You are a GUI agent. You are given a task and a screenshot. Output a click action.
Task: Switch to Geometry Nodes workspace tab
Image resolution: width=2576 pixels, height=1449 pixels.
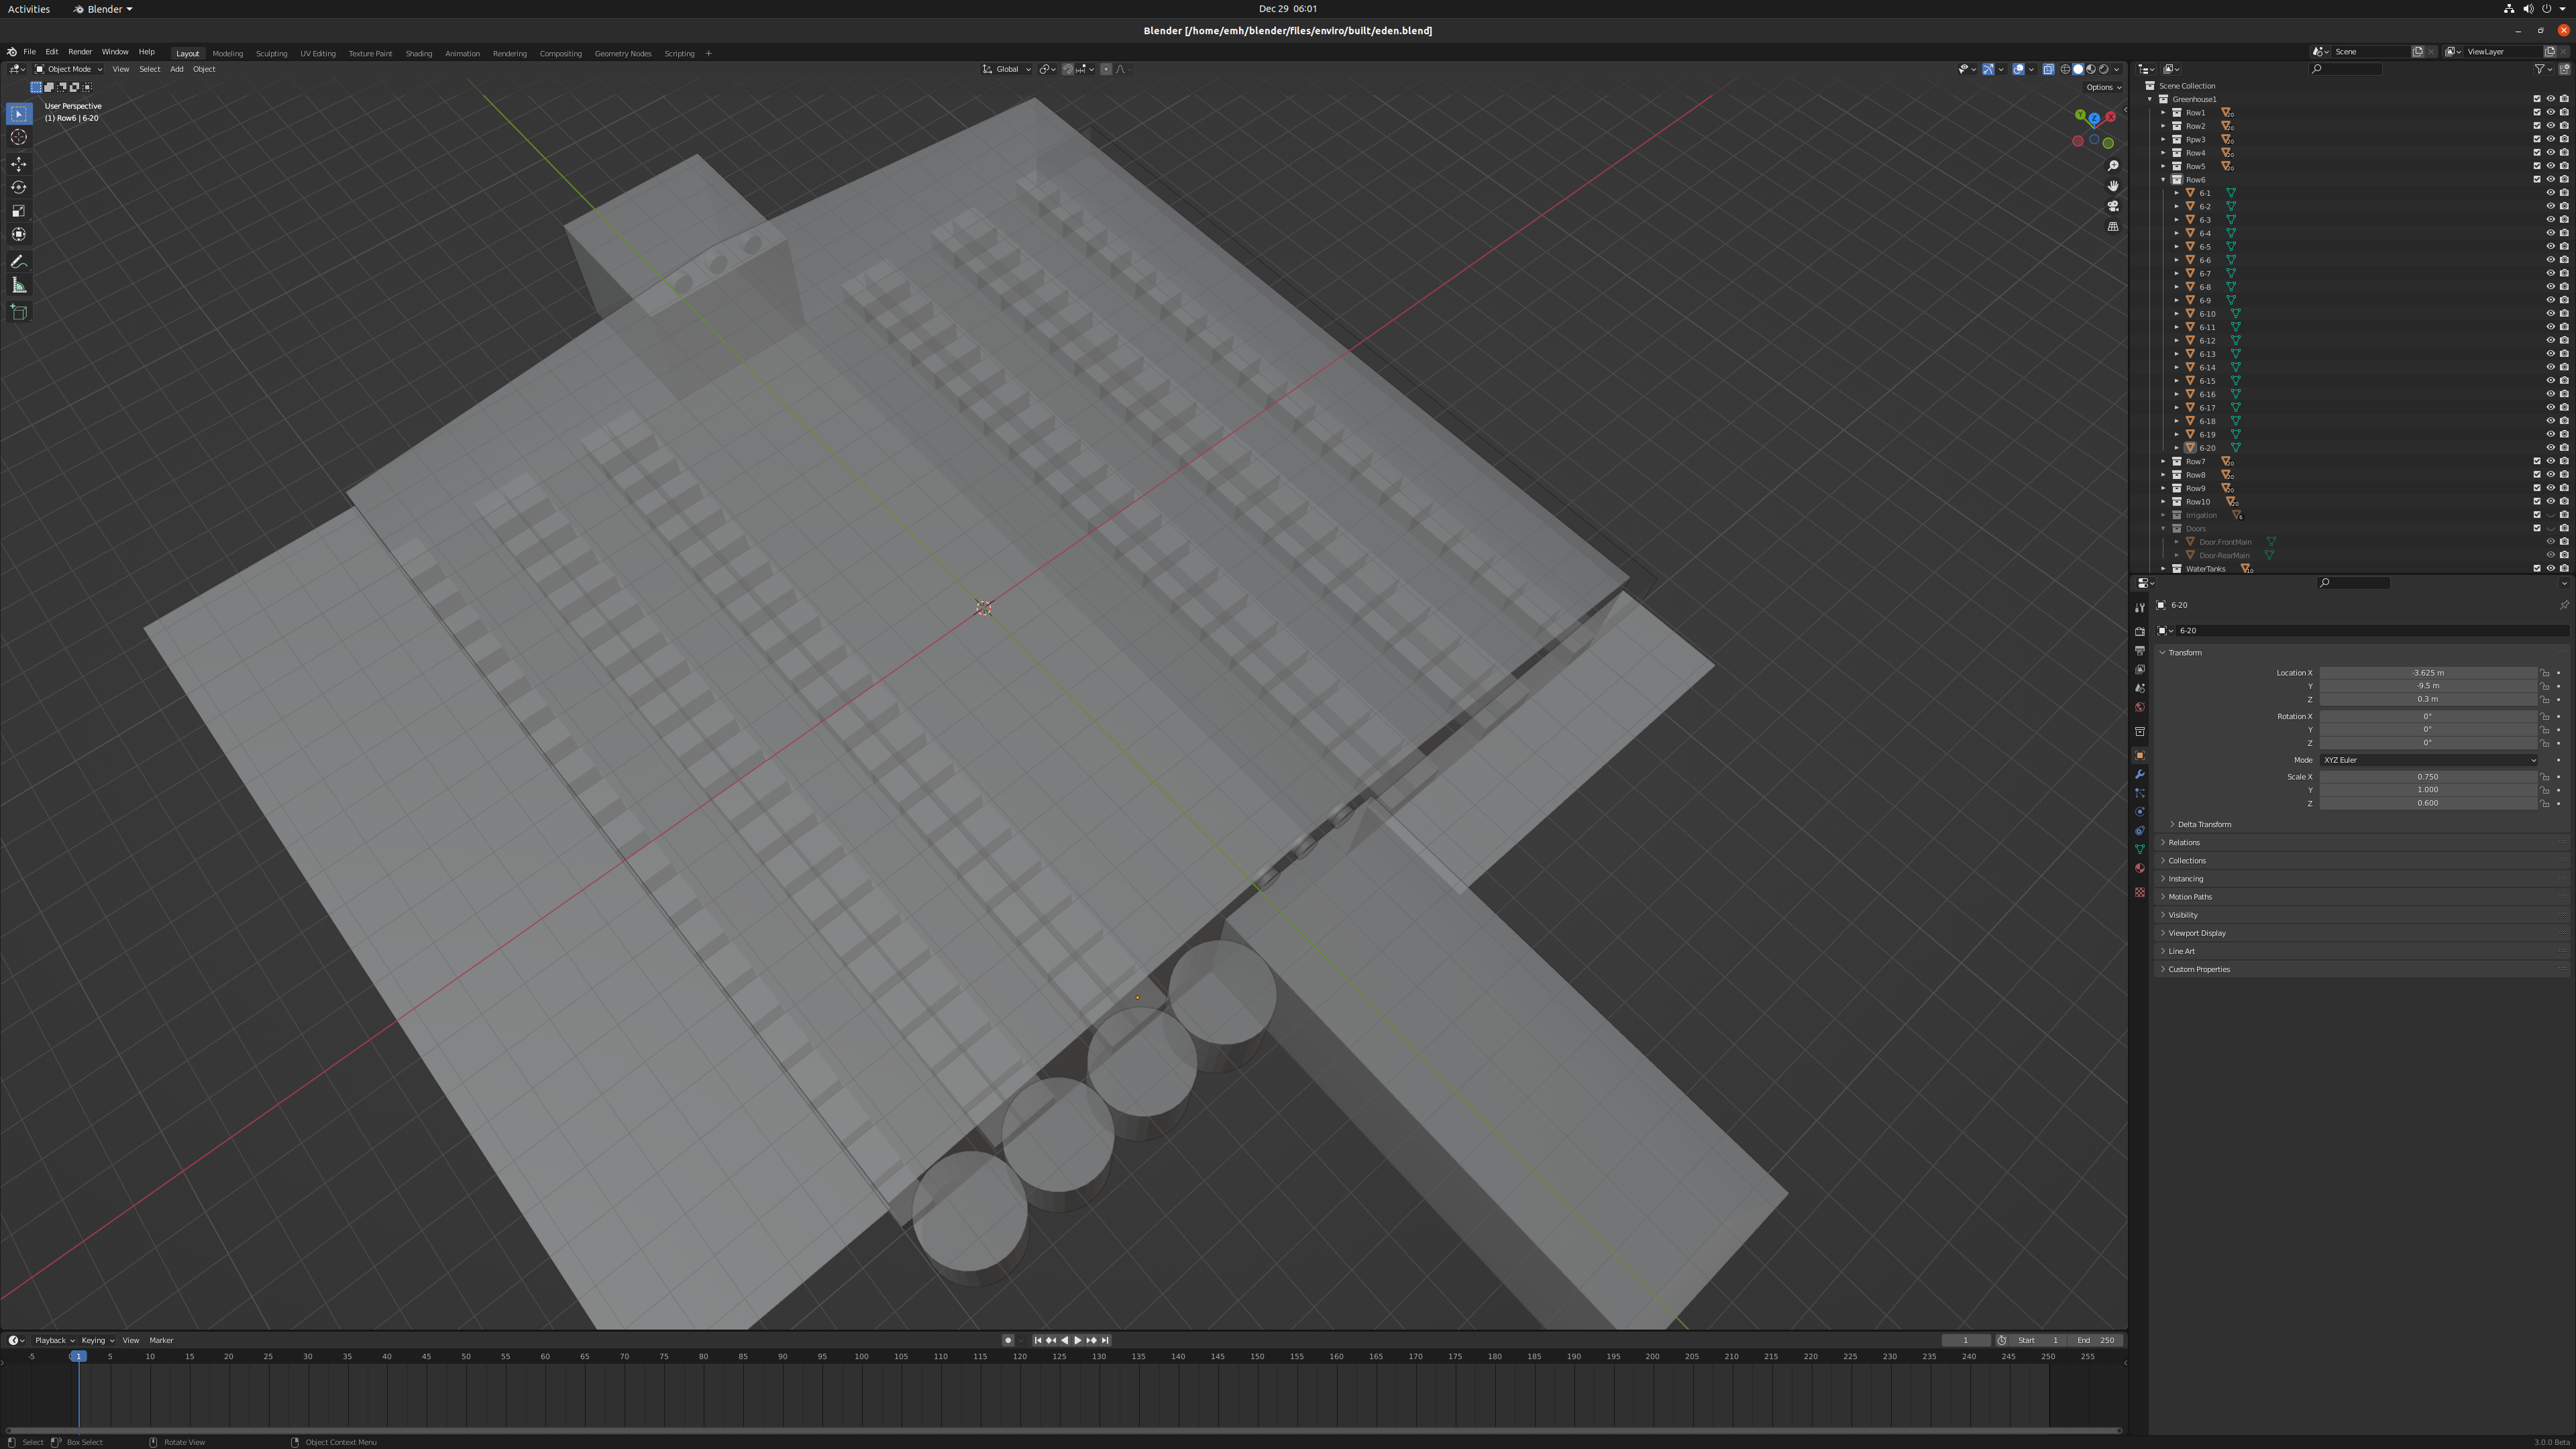point(622,53)
